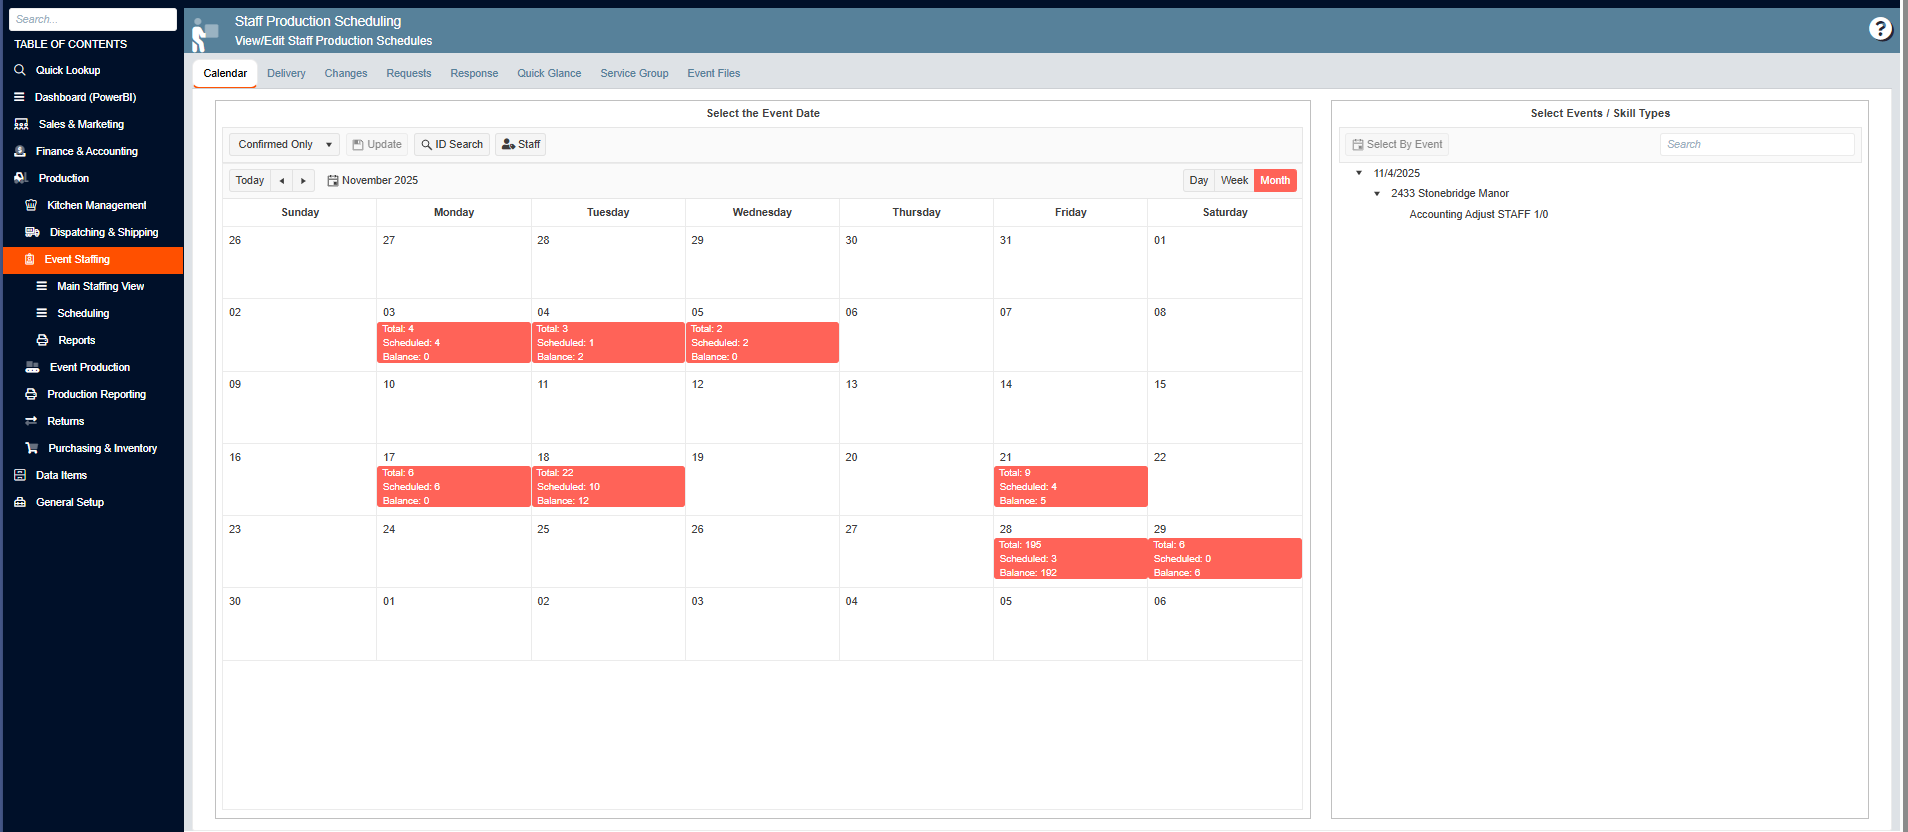Open Production Reporting in the sidebar
1908x832 pixels.
click(x=96, y=394)
